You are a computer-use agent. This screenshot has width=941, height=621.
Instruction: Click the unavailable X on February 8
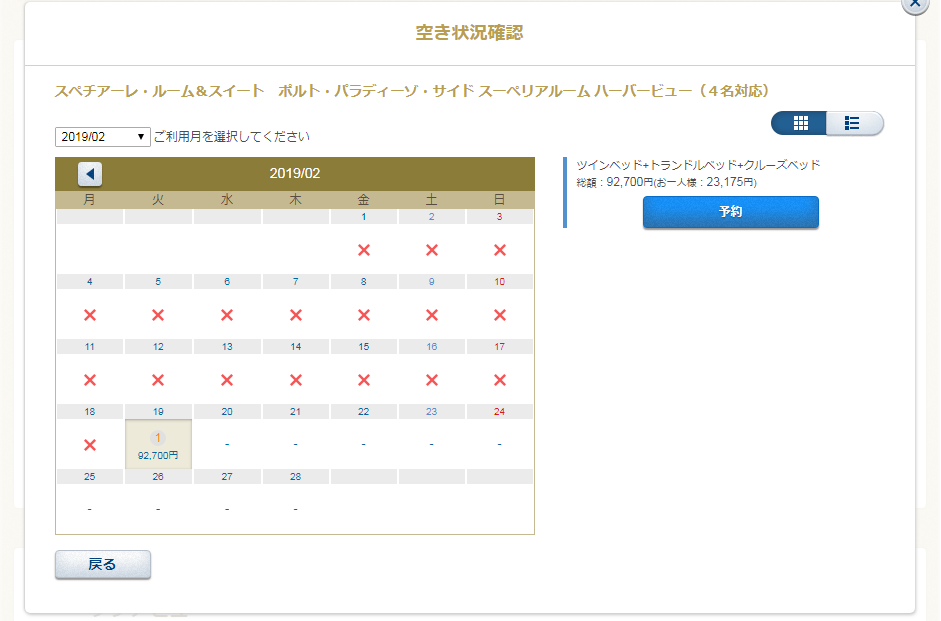(364, 315)
